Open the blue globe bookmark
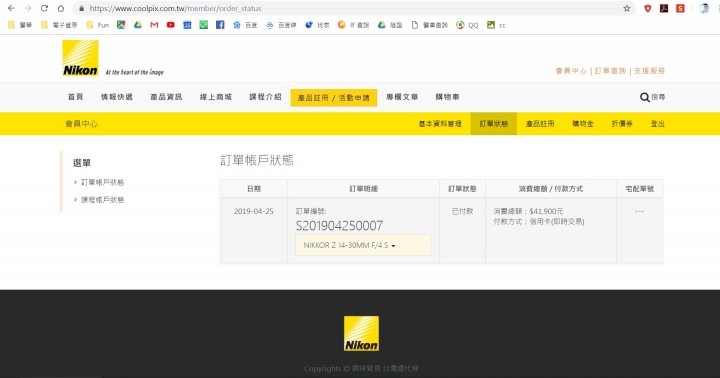Screen dimensions: 720x378 click(x=317, y=25)
